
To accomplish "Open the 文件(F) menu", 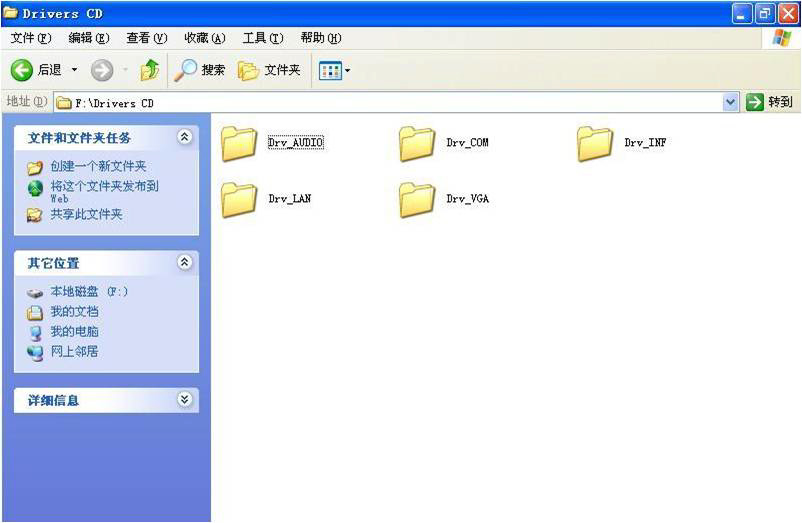I will tap(30, 38).
